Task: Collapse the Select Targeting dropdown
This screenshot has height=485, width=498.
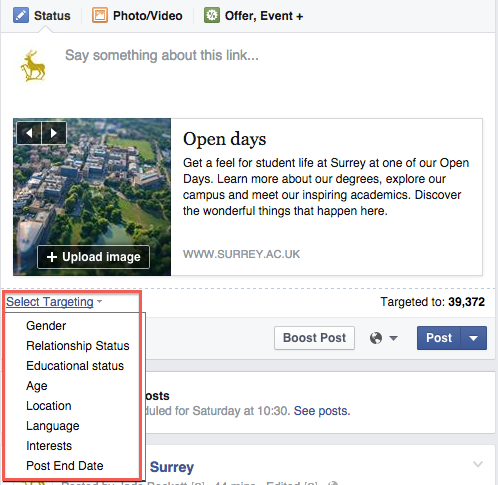Action: [x=54, y=302]
